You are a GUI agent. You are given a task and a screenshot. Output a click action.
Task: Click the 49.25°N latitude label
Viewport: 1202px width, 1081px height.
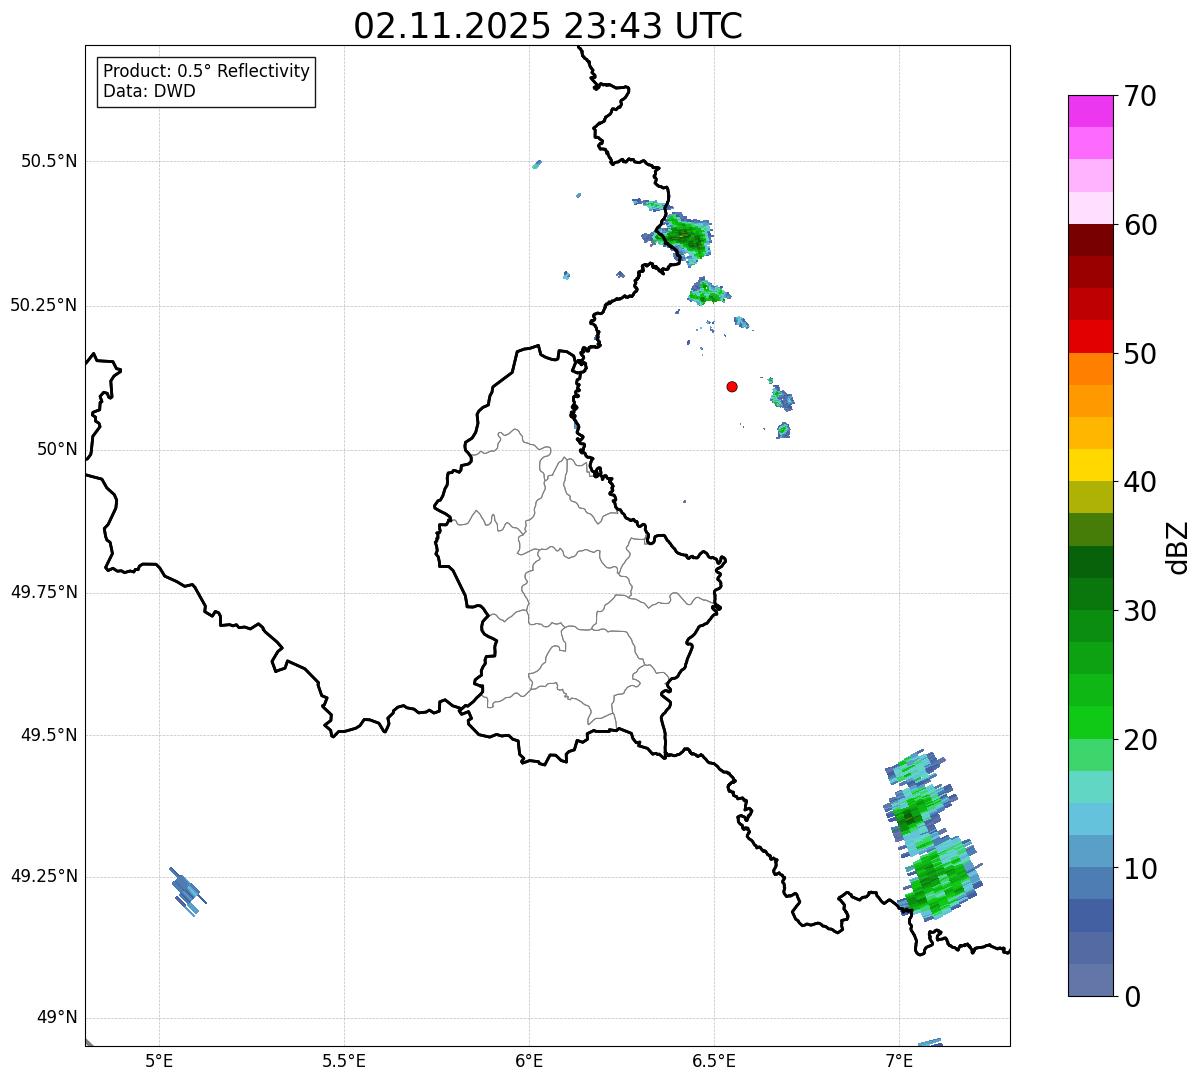44,877
